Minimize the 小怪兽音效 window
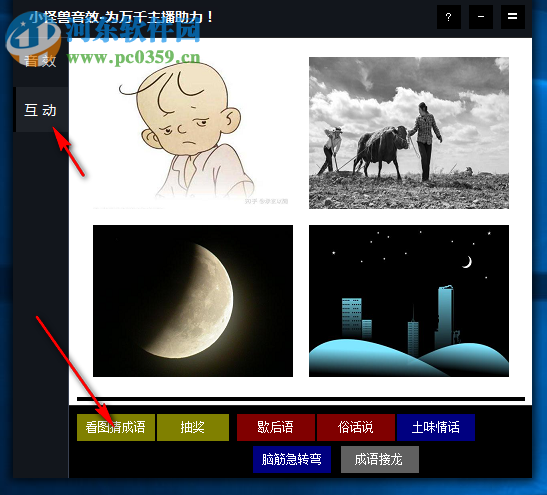Image resolution: width=547 pixels, height=495 pixels. coord(481,17)
